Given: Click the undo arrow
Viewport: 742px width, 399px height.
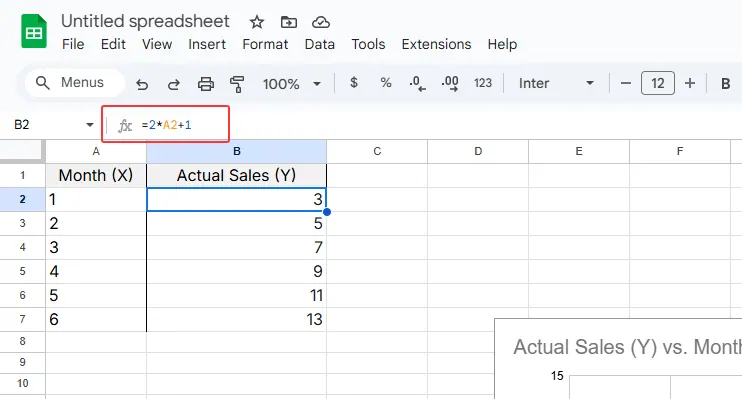Looking at the screenshot, I should 142,84.
